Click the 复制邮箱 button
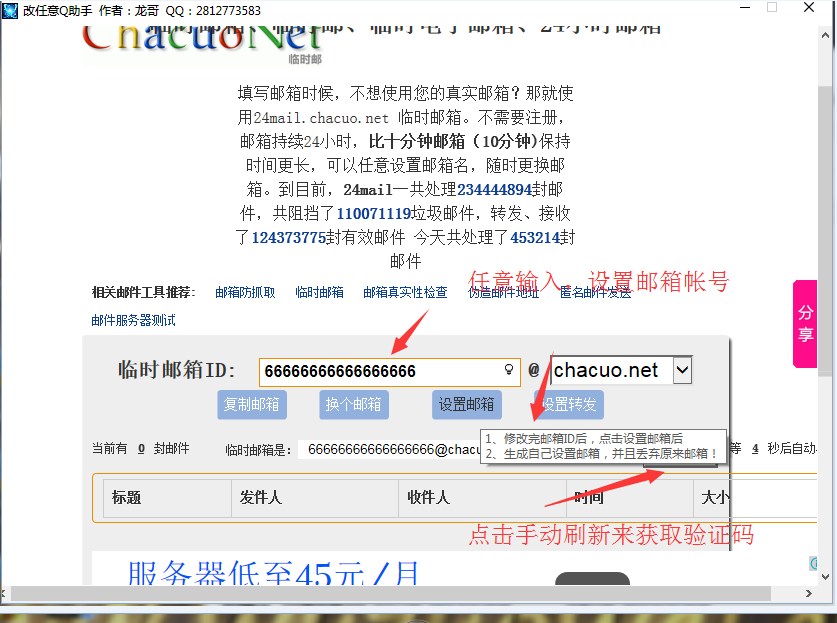This screenshot has width=837, height=623. pyautogui.click(x=251, y=405)
